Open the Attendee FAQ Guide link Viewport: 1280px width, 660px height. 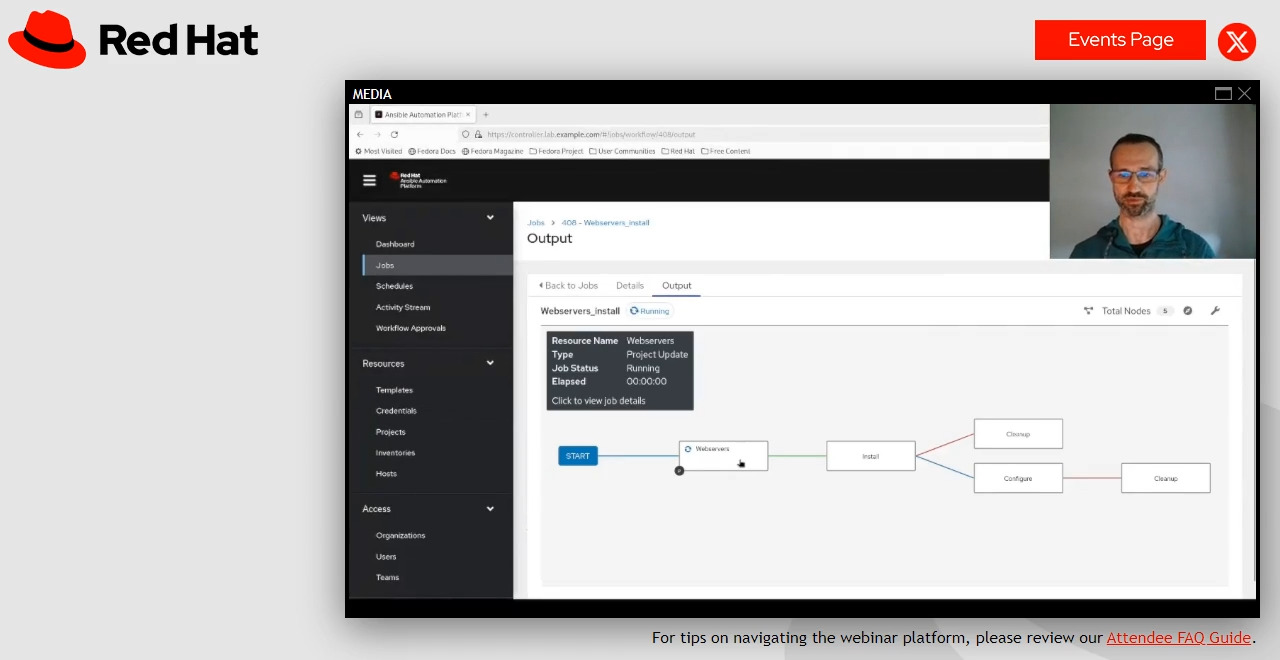coord(1178,638)
